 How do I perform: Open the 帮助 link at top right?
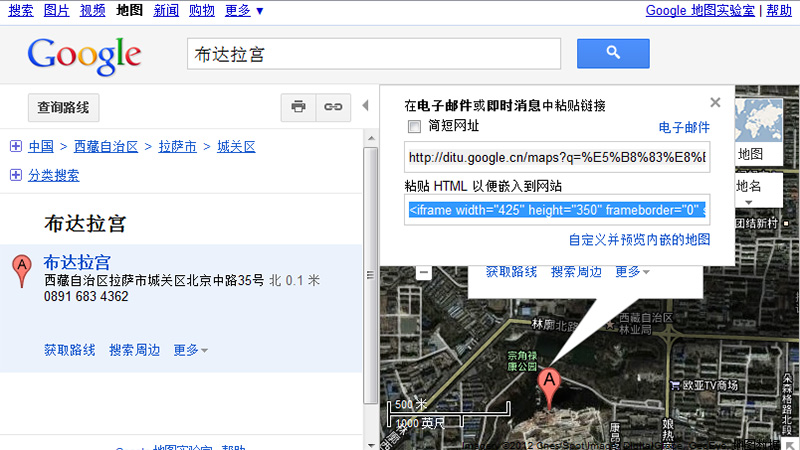tap(779, 10)
